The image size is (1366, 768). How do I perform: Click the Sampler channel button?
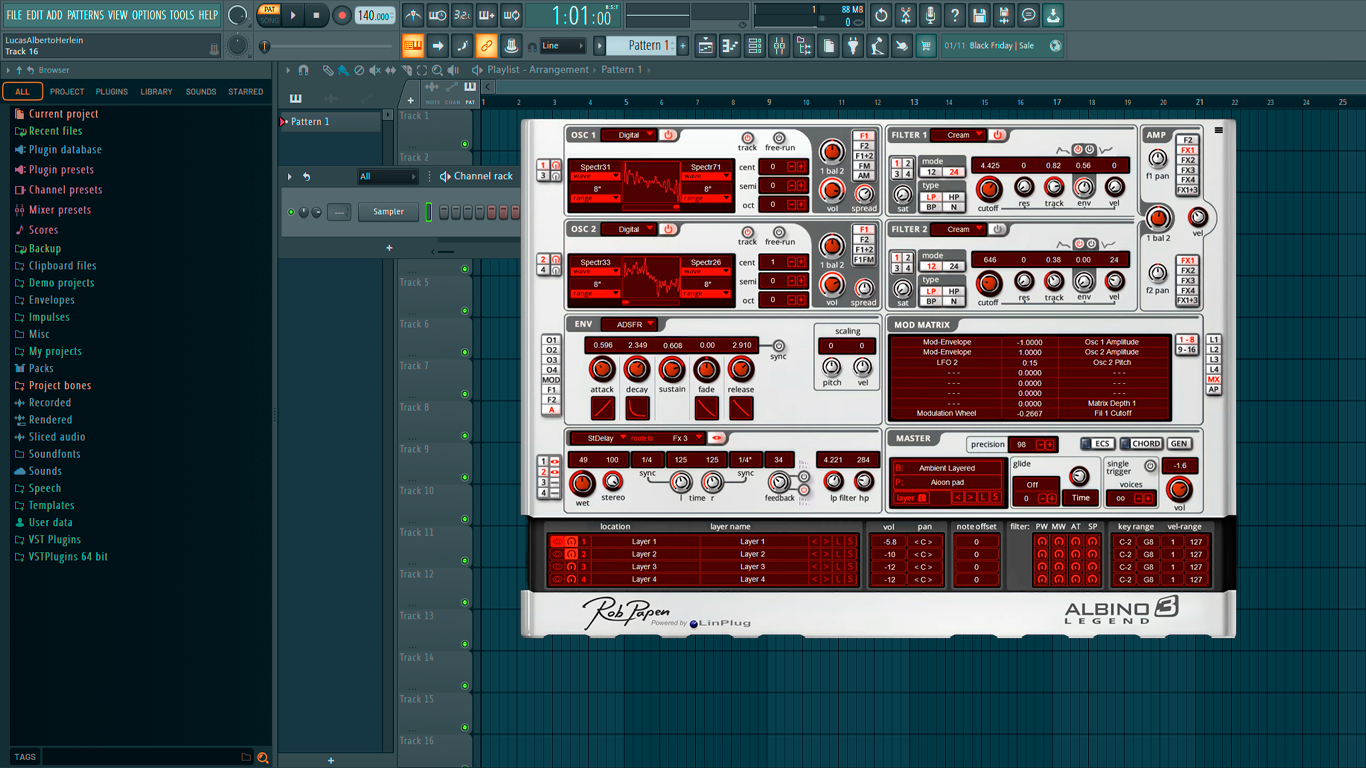[388, 212]
